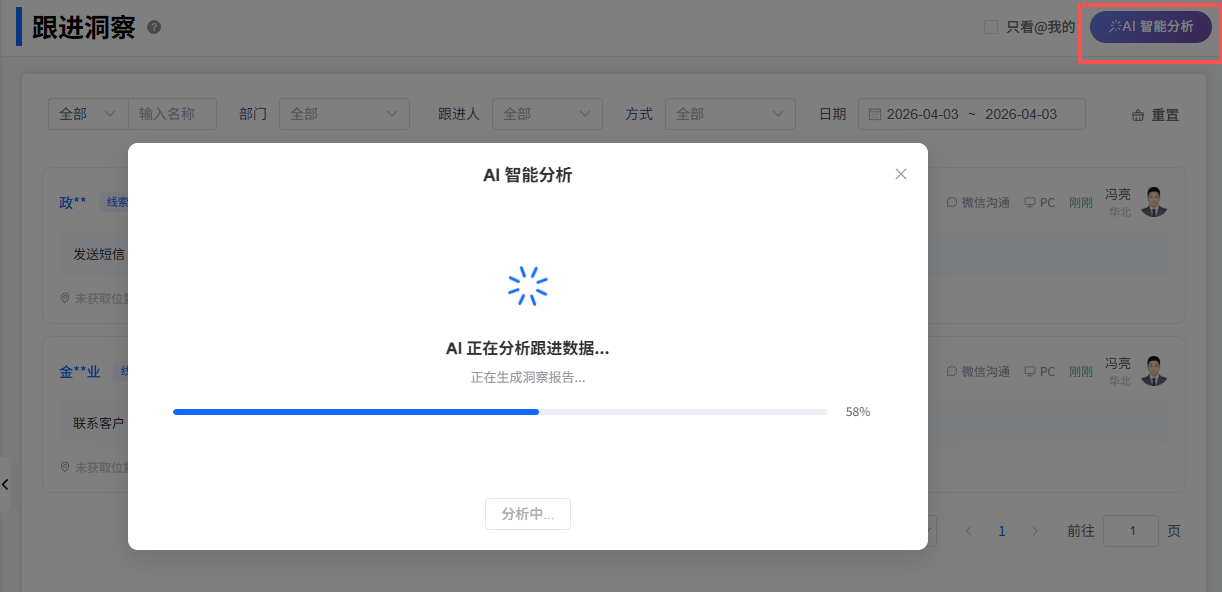Click the location pin icon under 联系客户

[65, 467]
